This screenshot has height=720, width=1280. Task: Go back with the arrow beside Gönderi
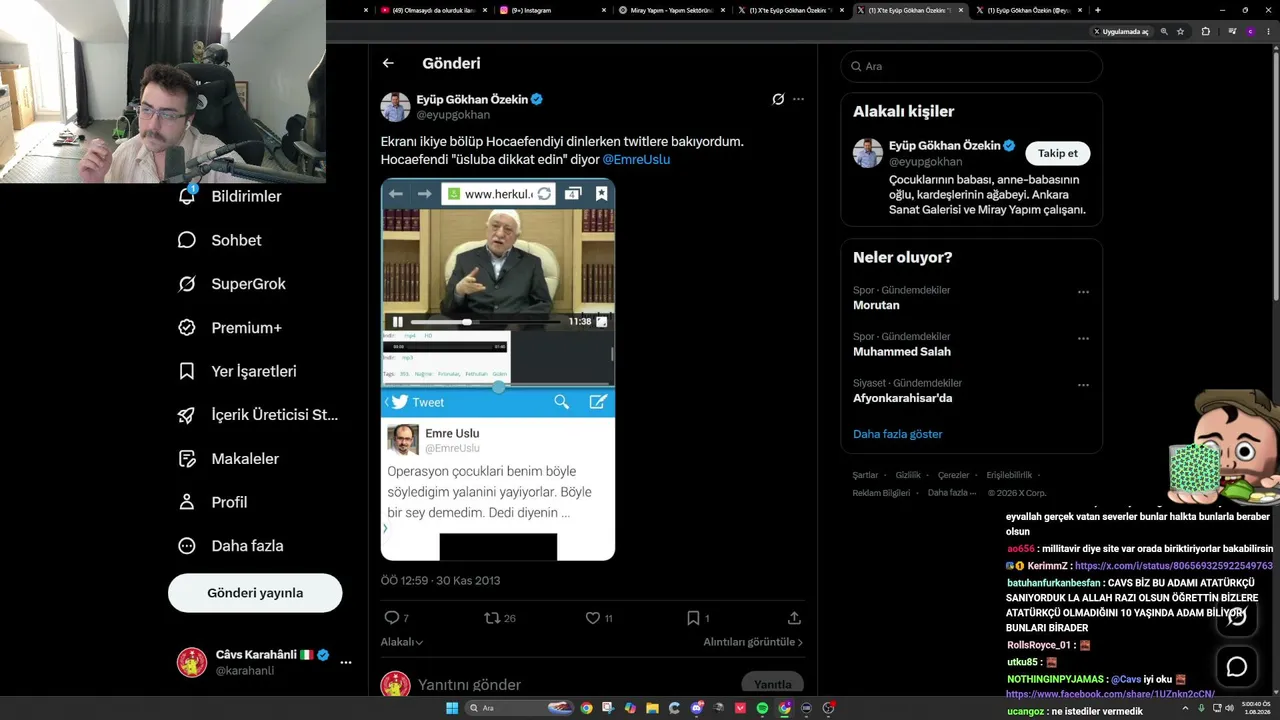pos(388,63)
